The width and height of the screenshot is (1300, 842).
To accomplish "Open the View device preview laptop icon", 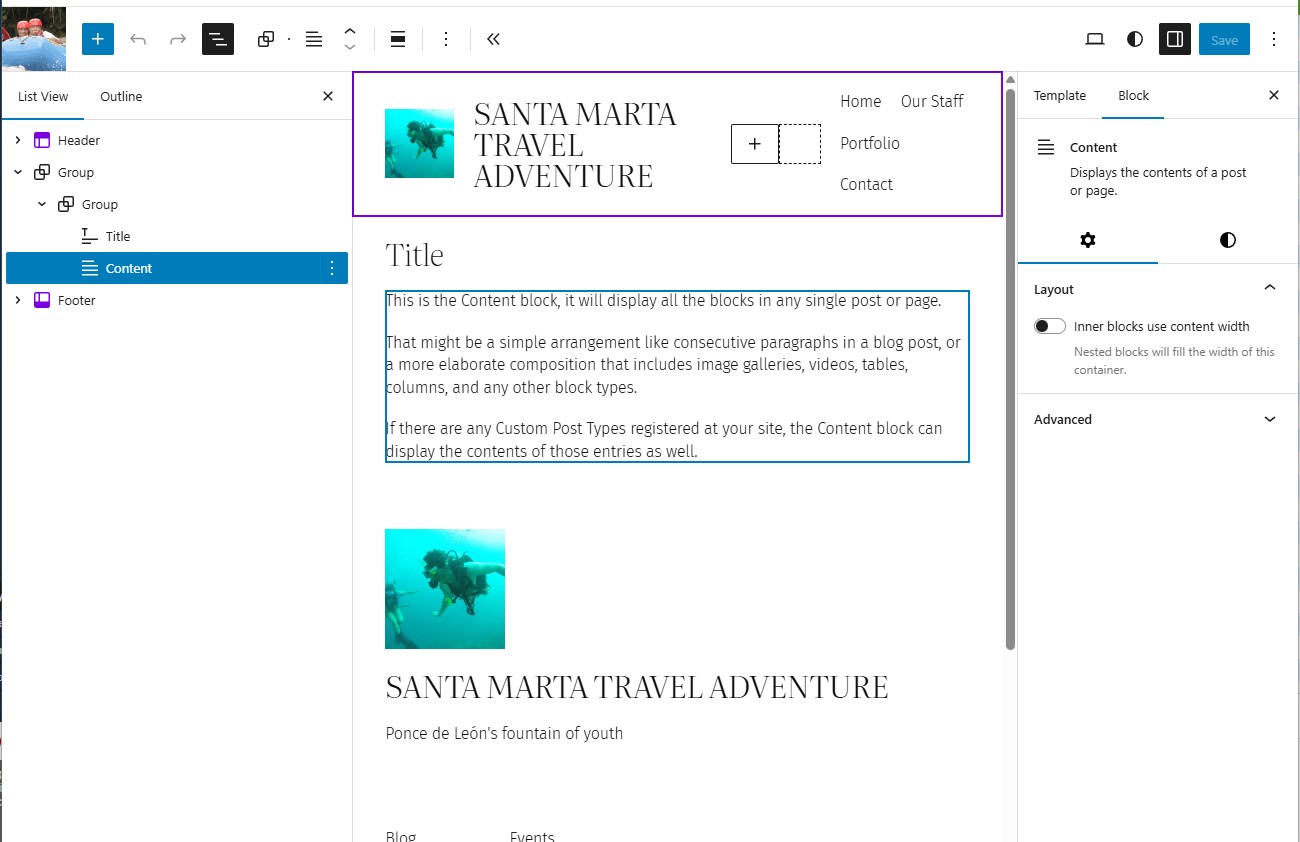I will pos(1095,39).
